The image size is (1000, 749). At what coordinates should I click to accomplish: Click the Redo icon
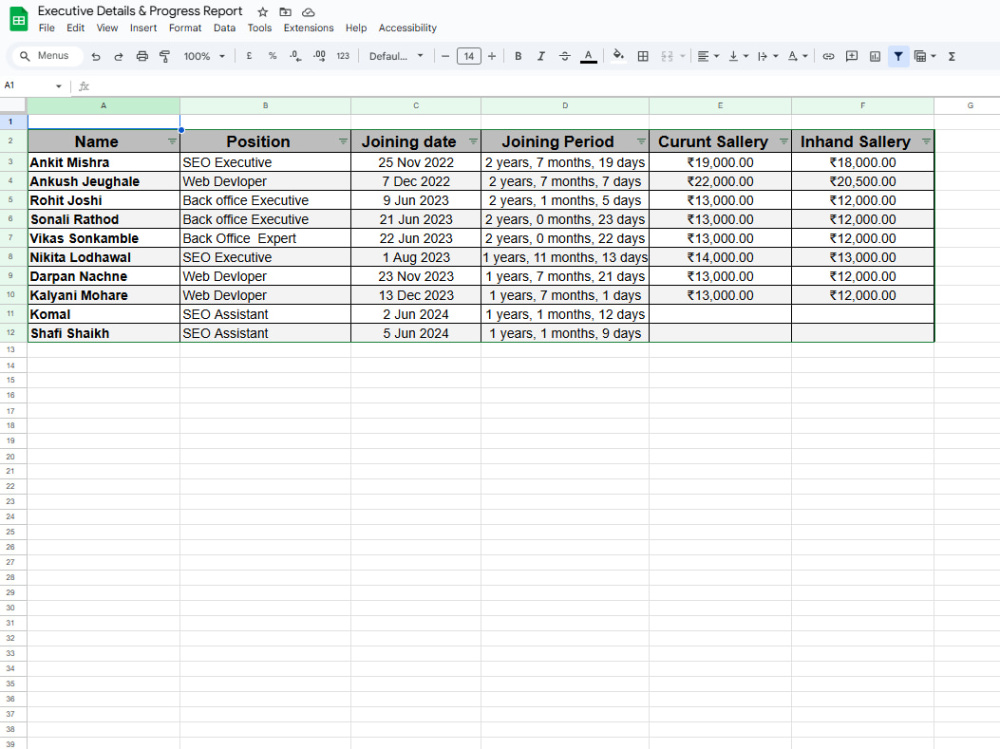click(x=119, y=56)
